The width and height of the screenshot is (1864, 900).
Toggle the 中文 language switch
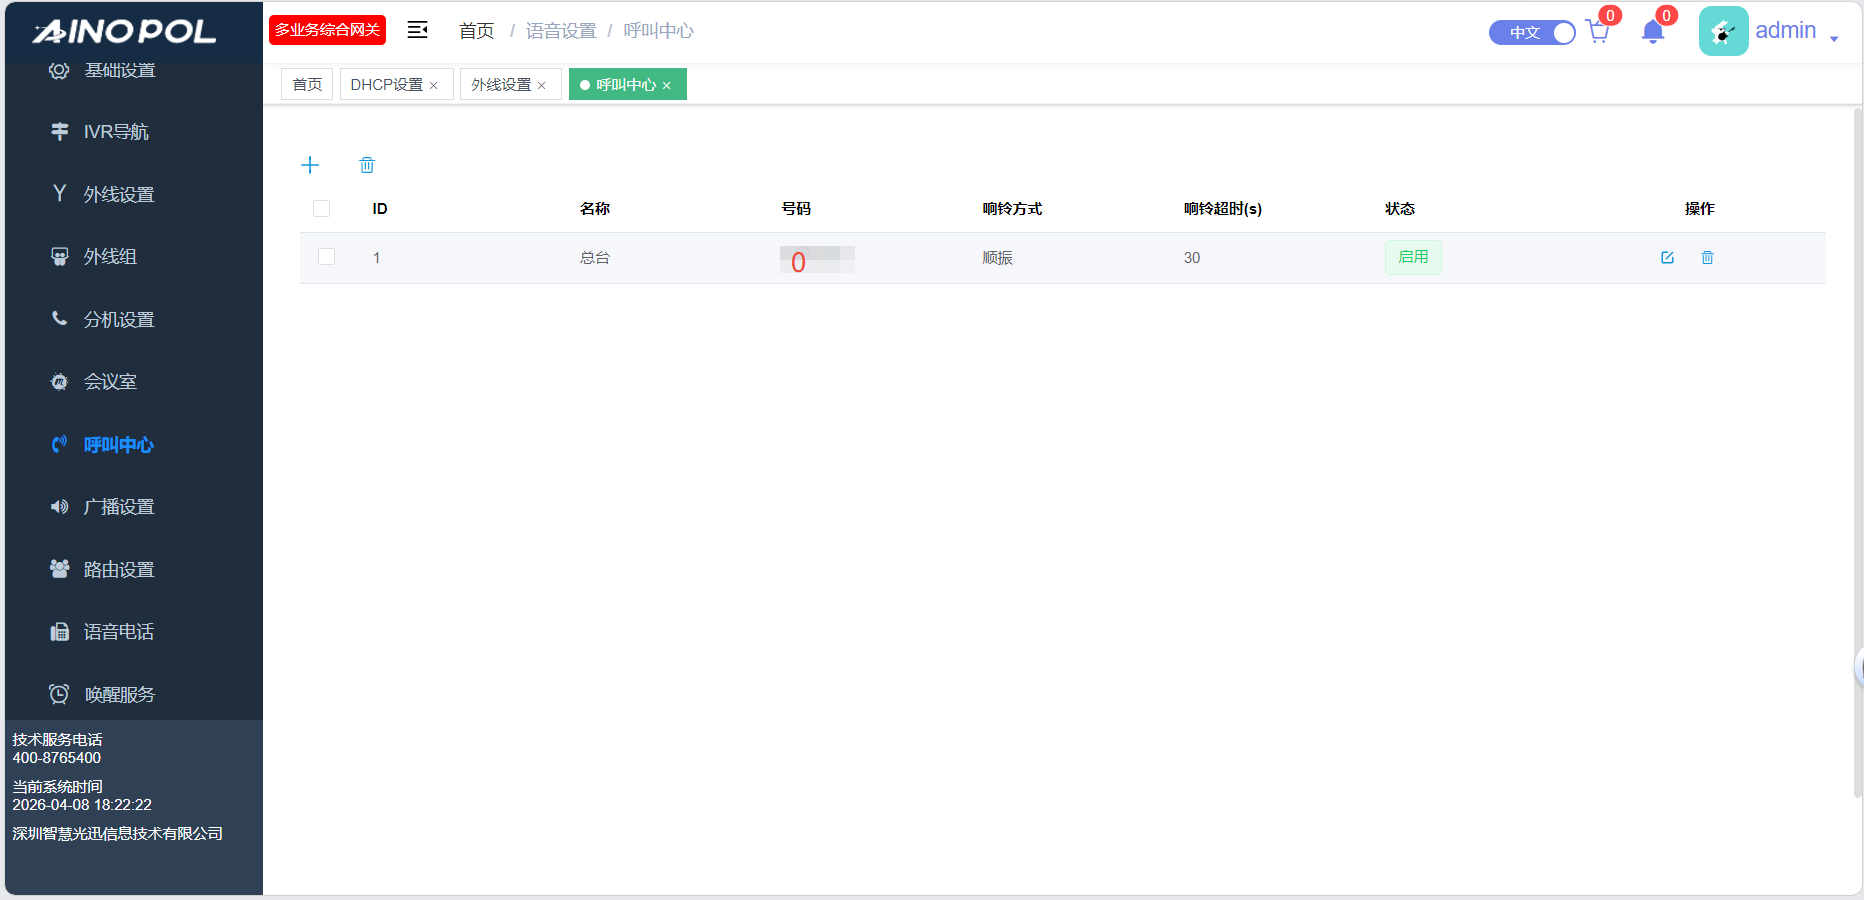click(1532, 33)
